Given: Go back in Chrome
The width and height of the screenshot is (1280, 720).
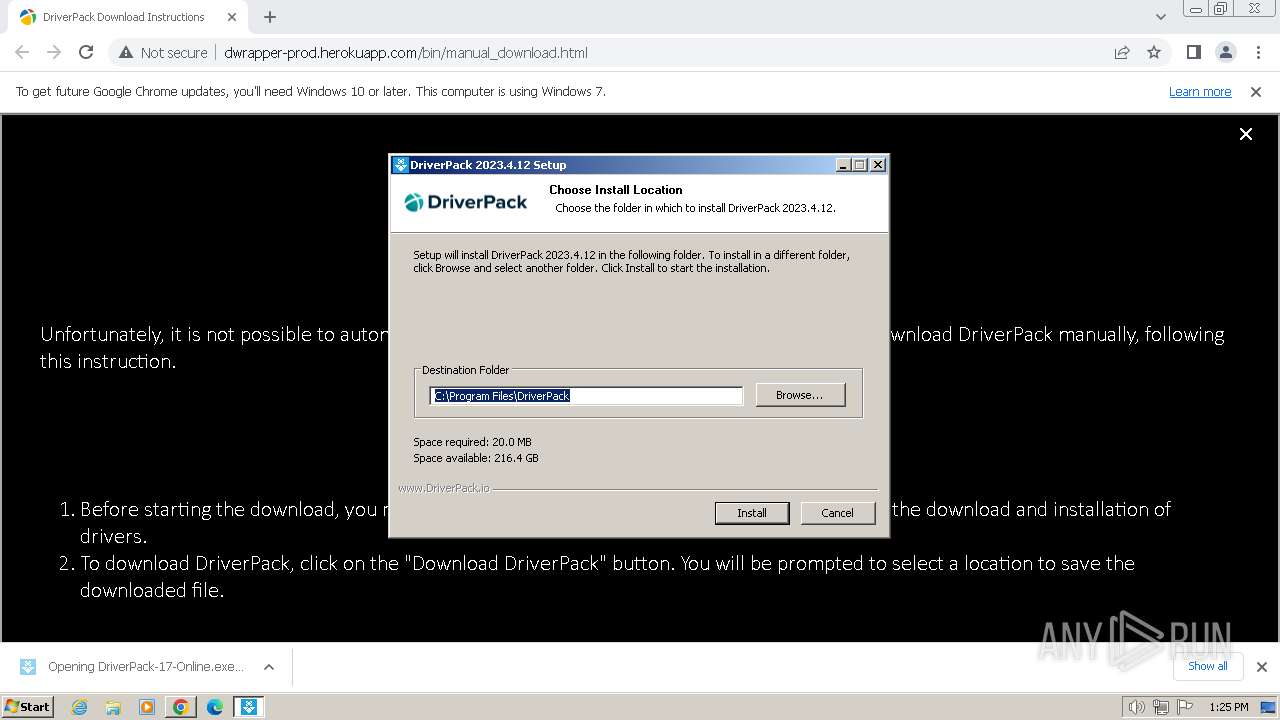Looking at the screenshot, I should [22, 53].
